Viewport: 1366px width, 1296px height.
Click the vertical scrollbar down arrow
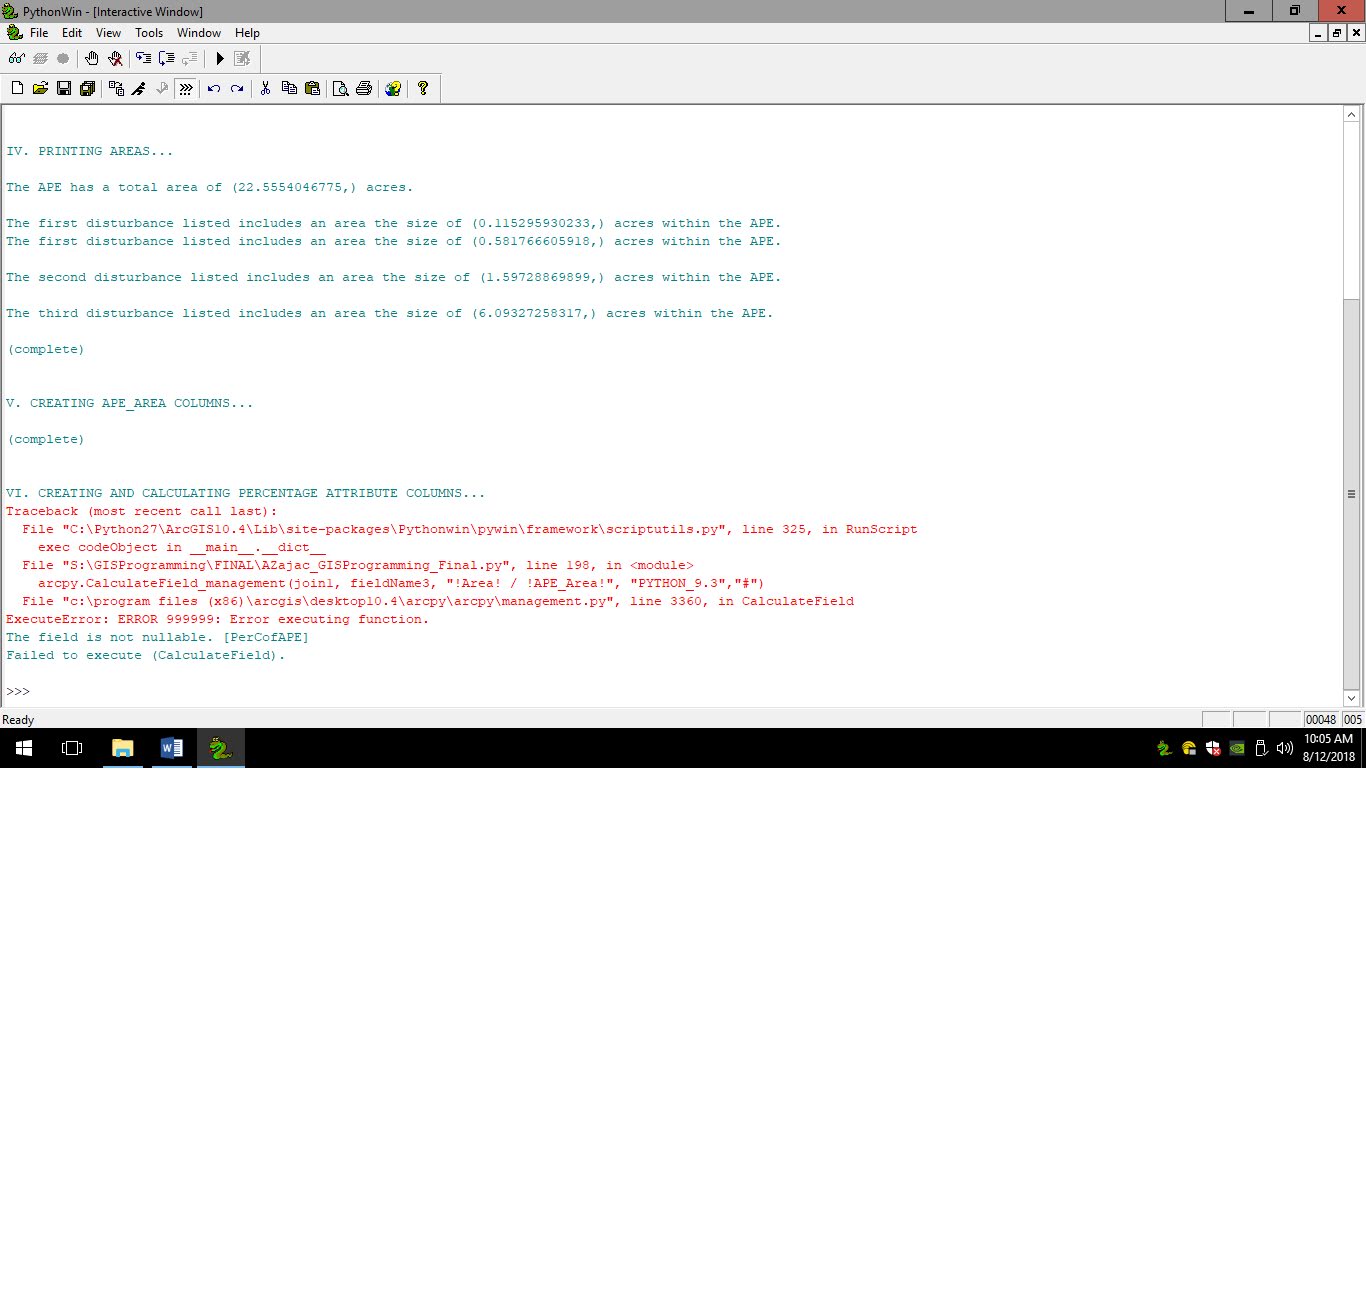click(x=1352, y=698)
